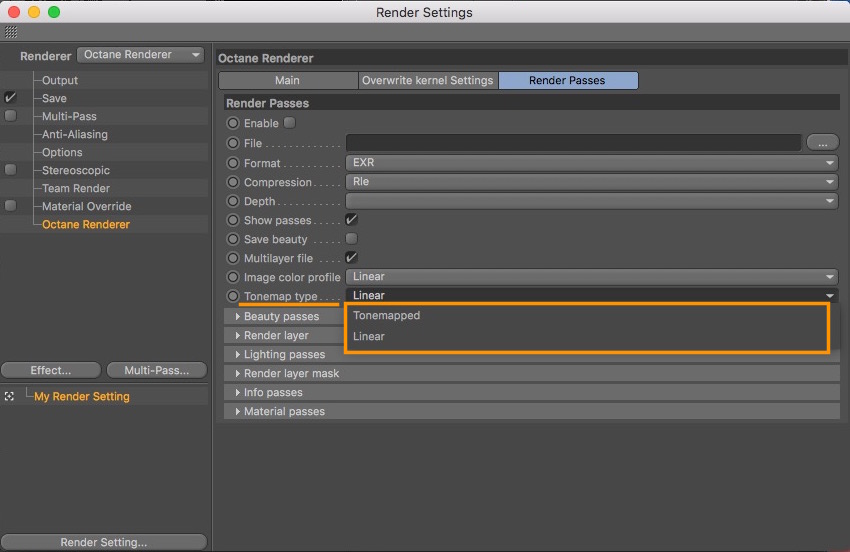Click the Render Setting... button
The image size is (850, 552).
click(x=104, y=542)
